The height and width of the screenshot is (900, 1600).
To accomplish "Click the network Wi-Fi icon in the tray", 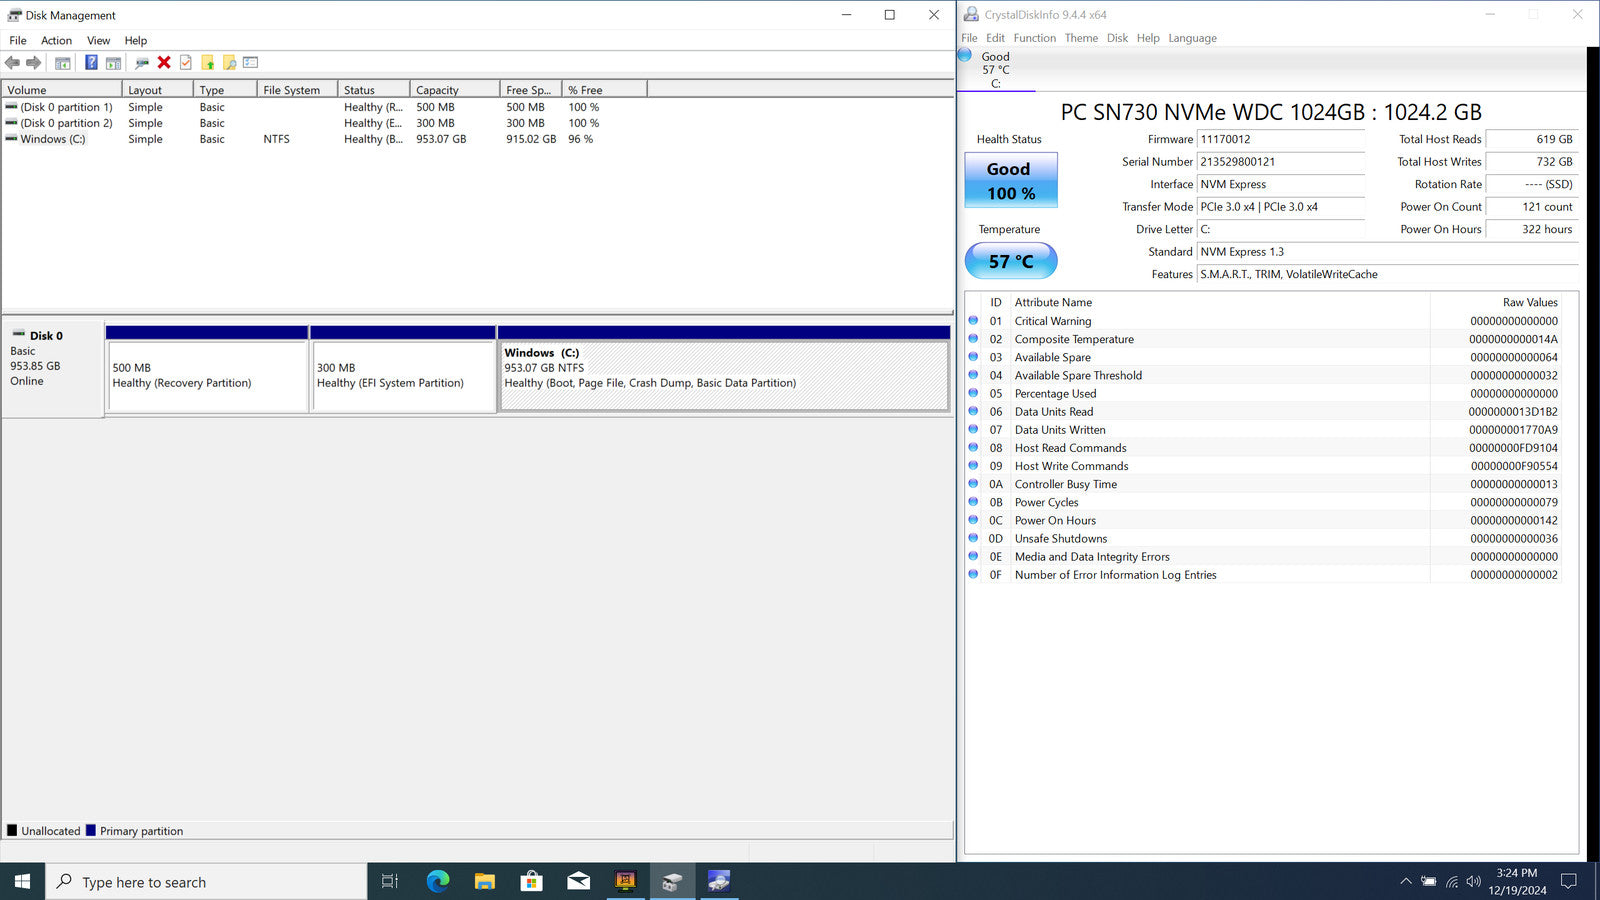I will coord(1451,881).
